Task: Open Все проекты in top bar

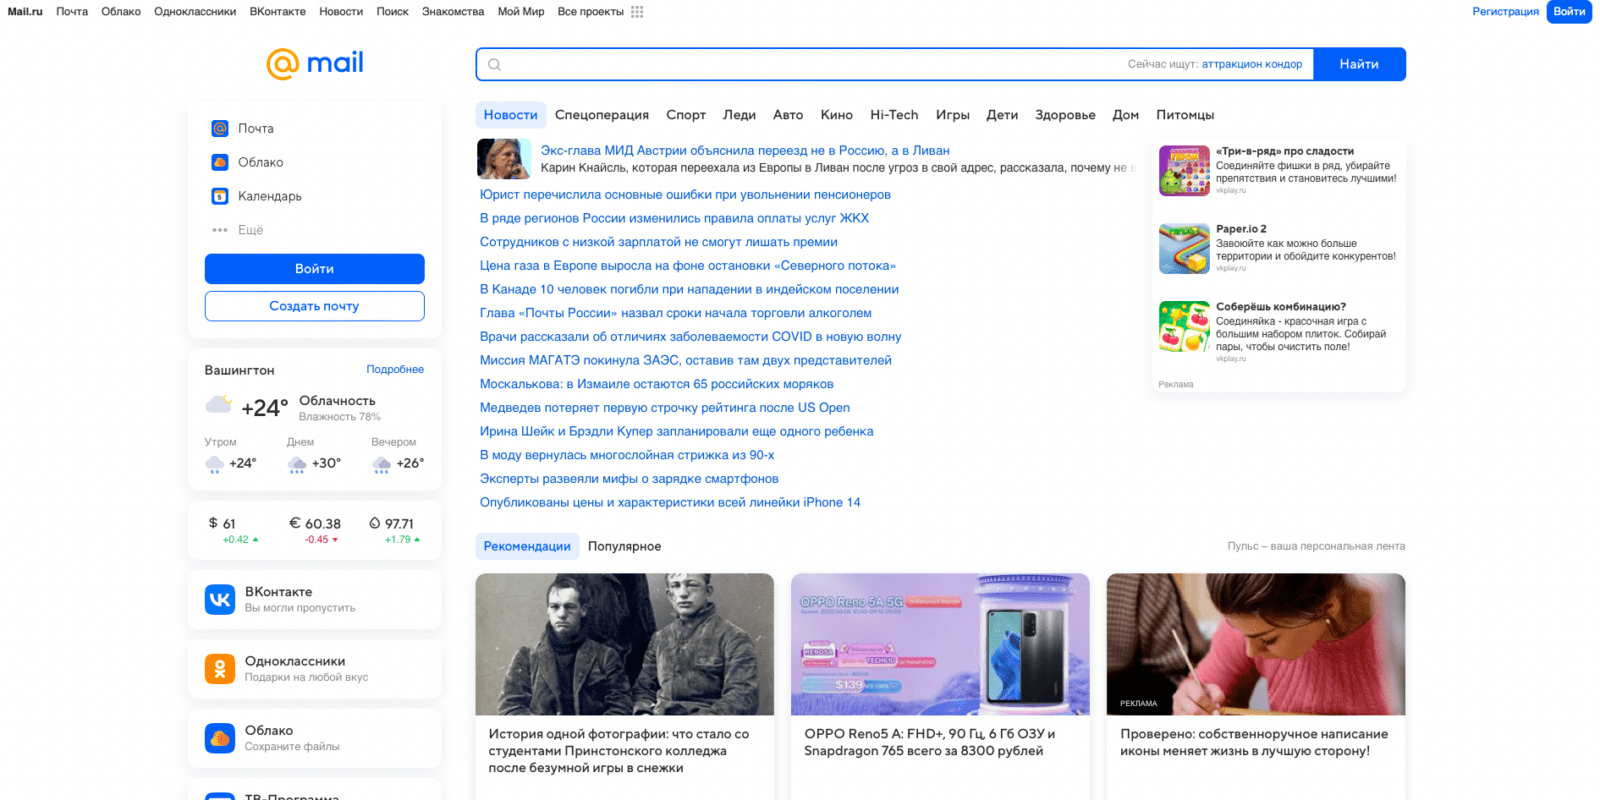Action: 590,12
